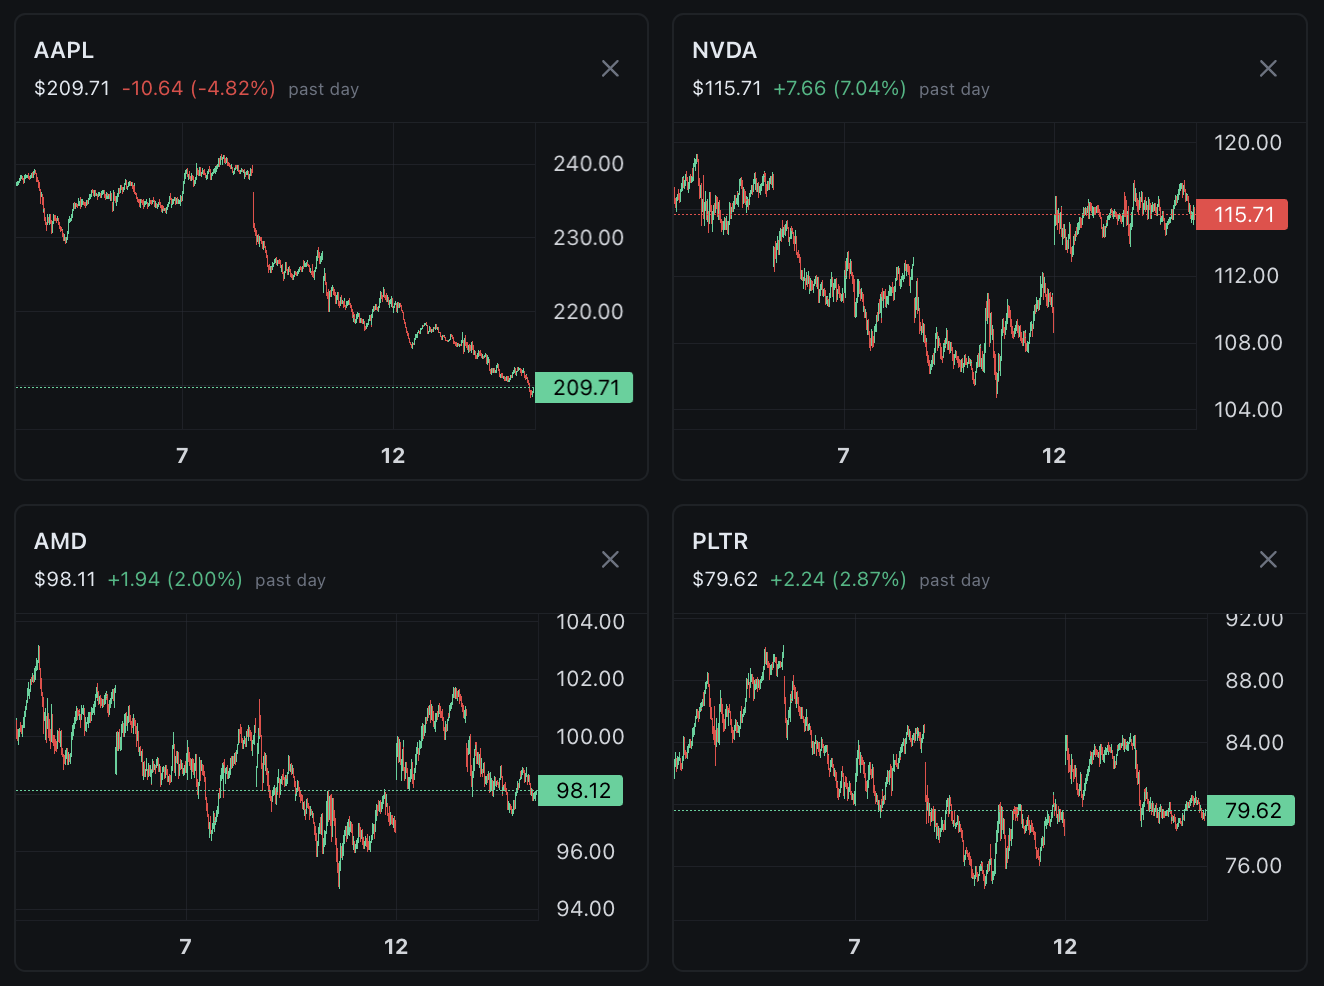Screen dimensions: 1324x986
Task: Click the red 115.71 price tag
Action: (1242, 214)
